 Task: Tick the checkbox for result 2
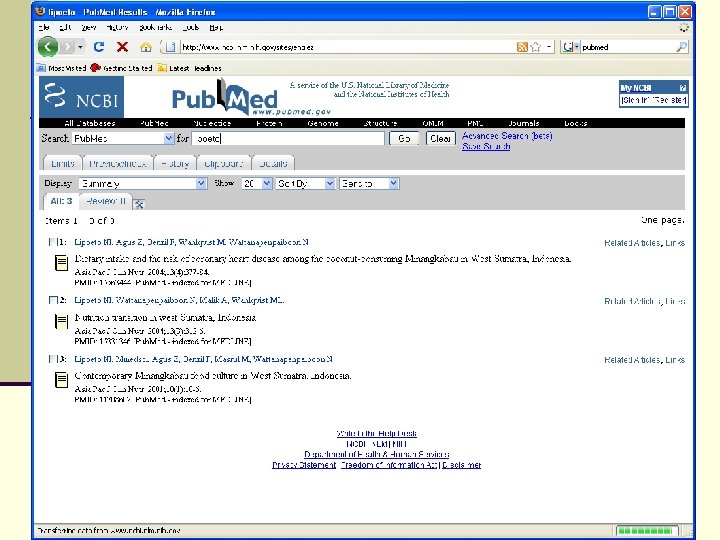[53, 300]
